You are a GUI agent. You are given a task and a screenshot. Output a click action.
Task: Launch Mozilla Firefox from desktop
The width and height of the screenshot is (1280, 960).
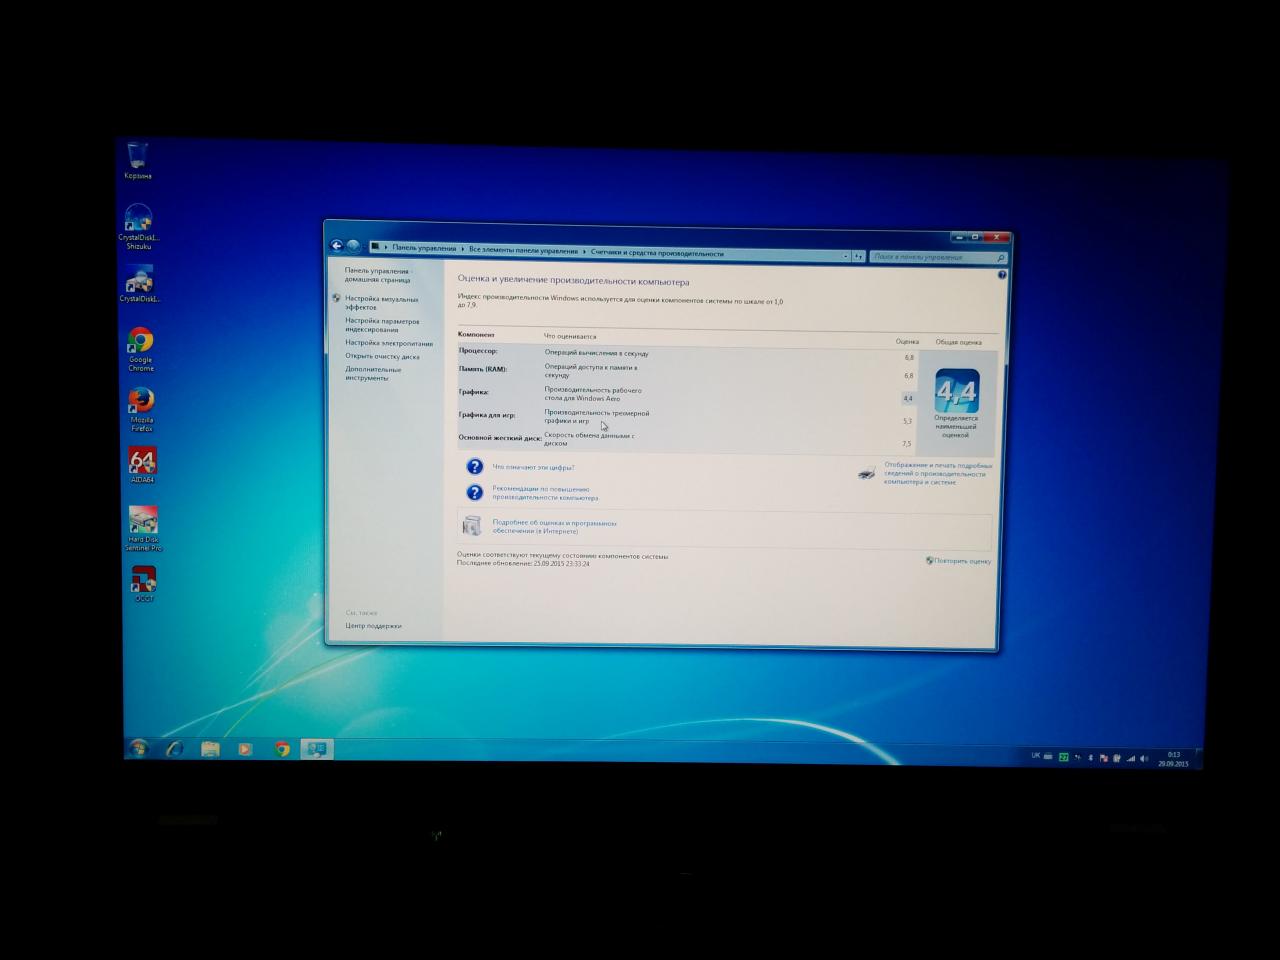point(141,401)
